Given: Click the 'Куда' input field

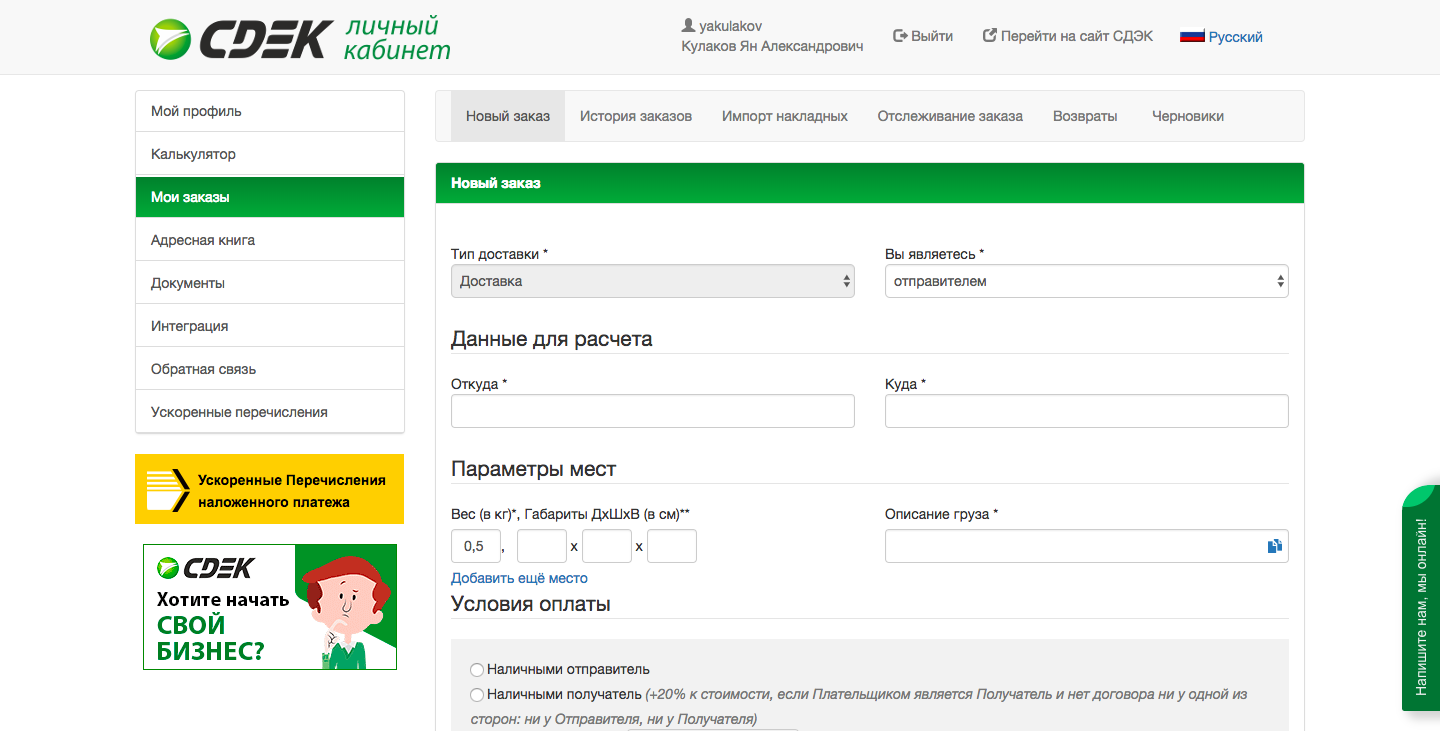Looking at the screenshot, I should point(1086,411).
